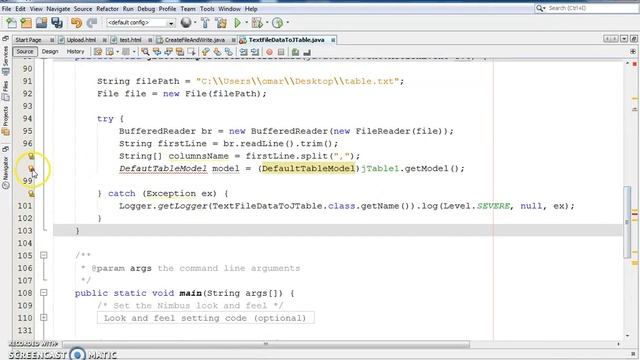The height and width of the screenshot is (360, 640).
Task: Click the horizontal scrollbar thumb
Action: [x=266, y=344]
